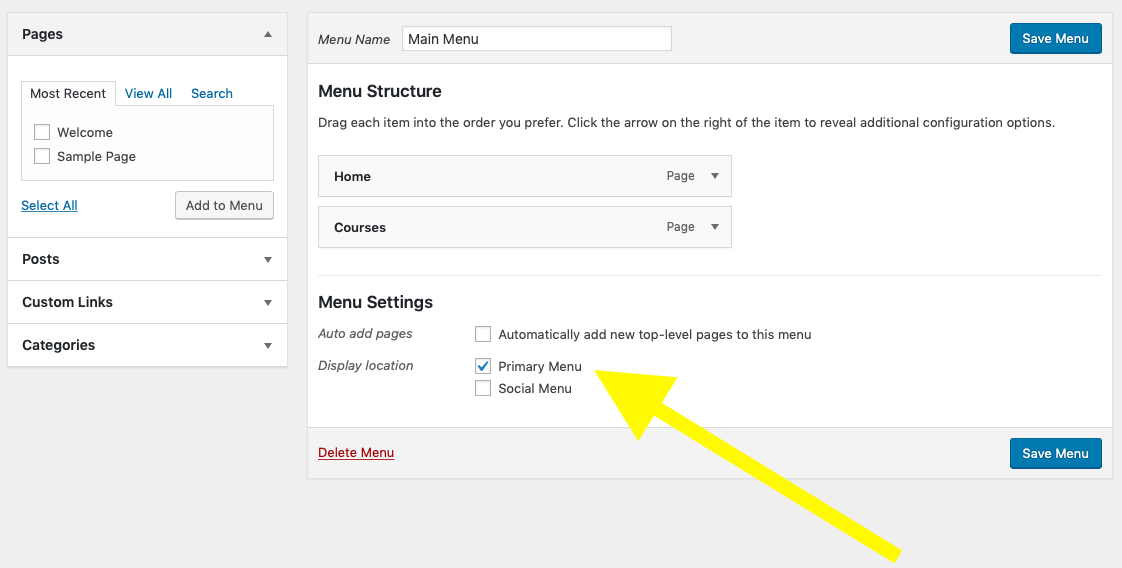Viewport: 1122px width, 568px height.
Task: Click the bottom Save Menu button
Action: 1055,453
